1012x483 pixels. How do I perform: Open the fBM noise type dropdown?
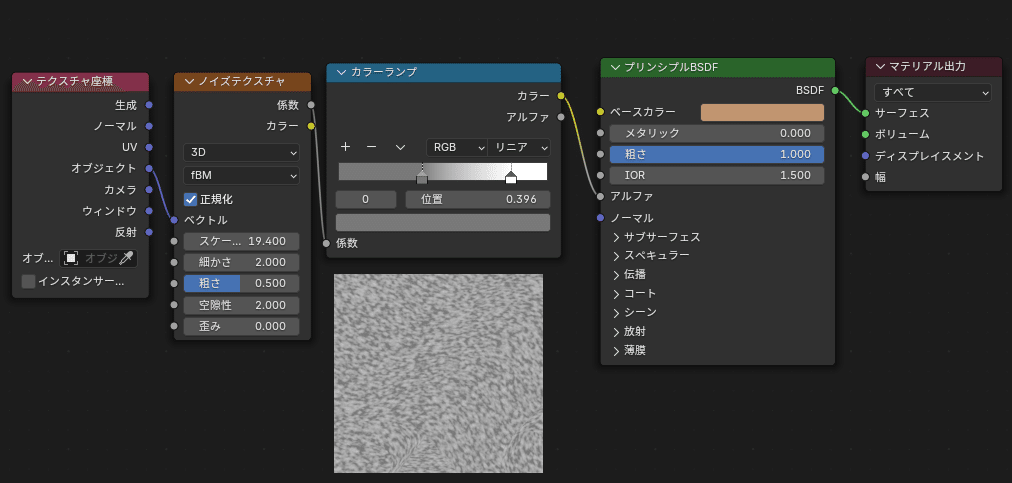point(241,175)
